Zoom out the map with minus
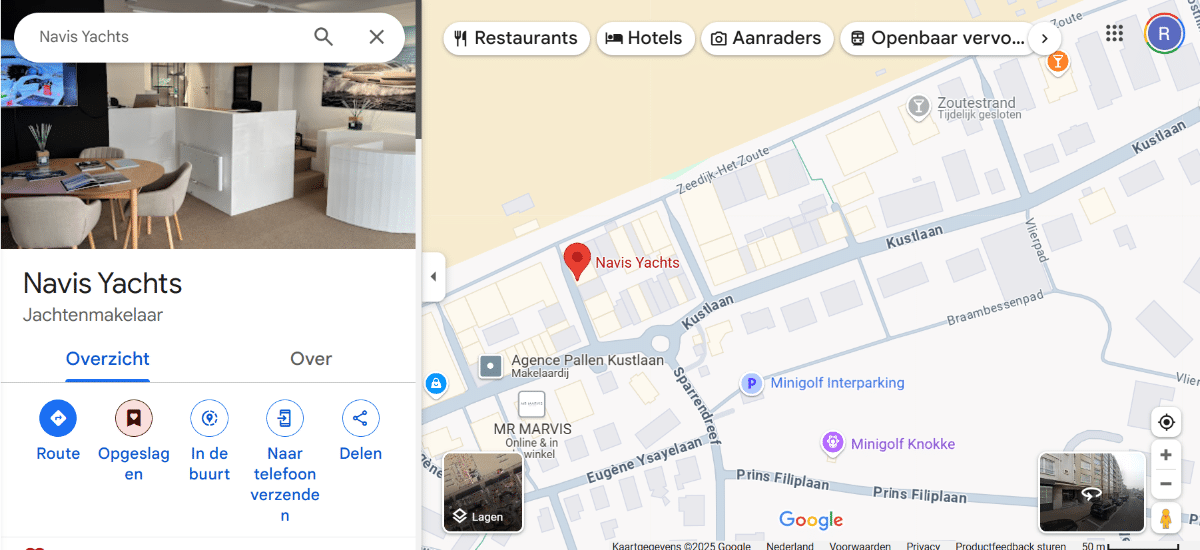 click(1166, 484)
